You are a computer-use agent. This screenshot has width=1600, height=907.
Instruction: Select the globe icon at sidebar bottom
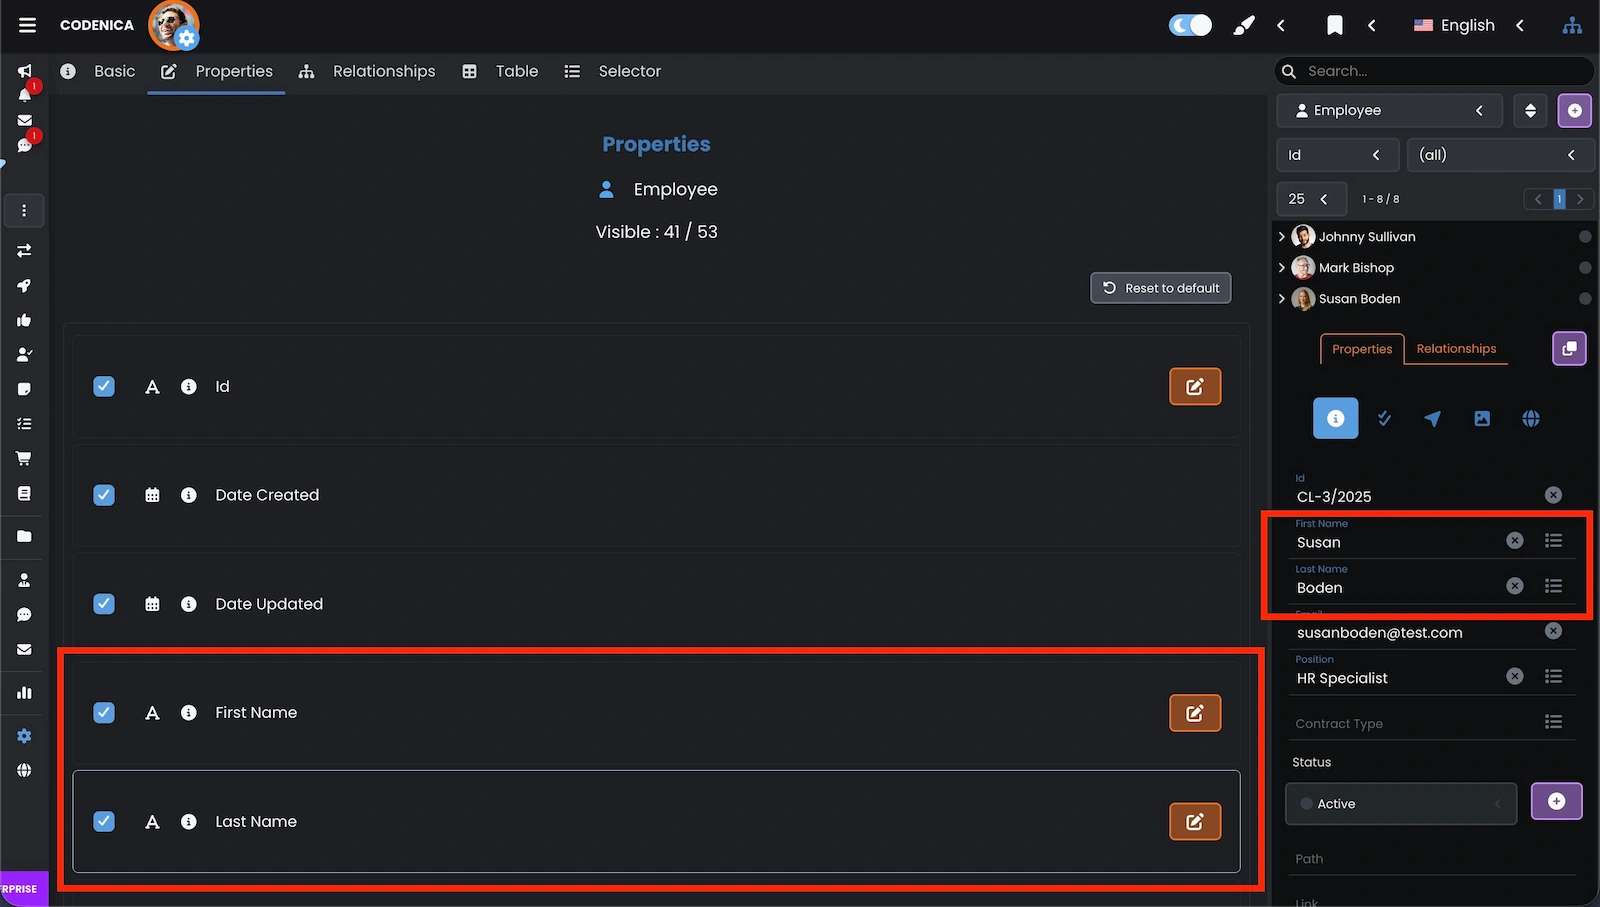[x=24, y=770]
